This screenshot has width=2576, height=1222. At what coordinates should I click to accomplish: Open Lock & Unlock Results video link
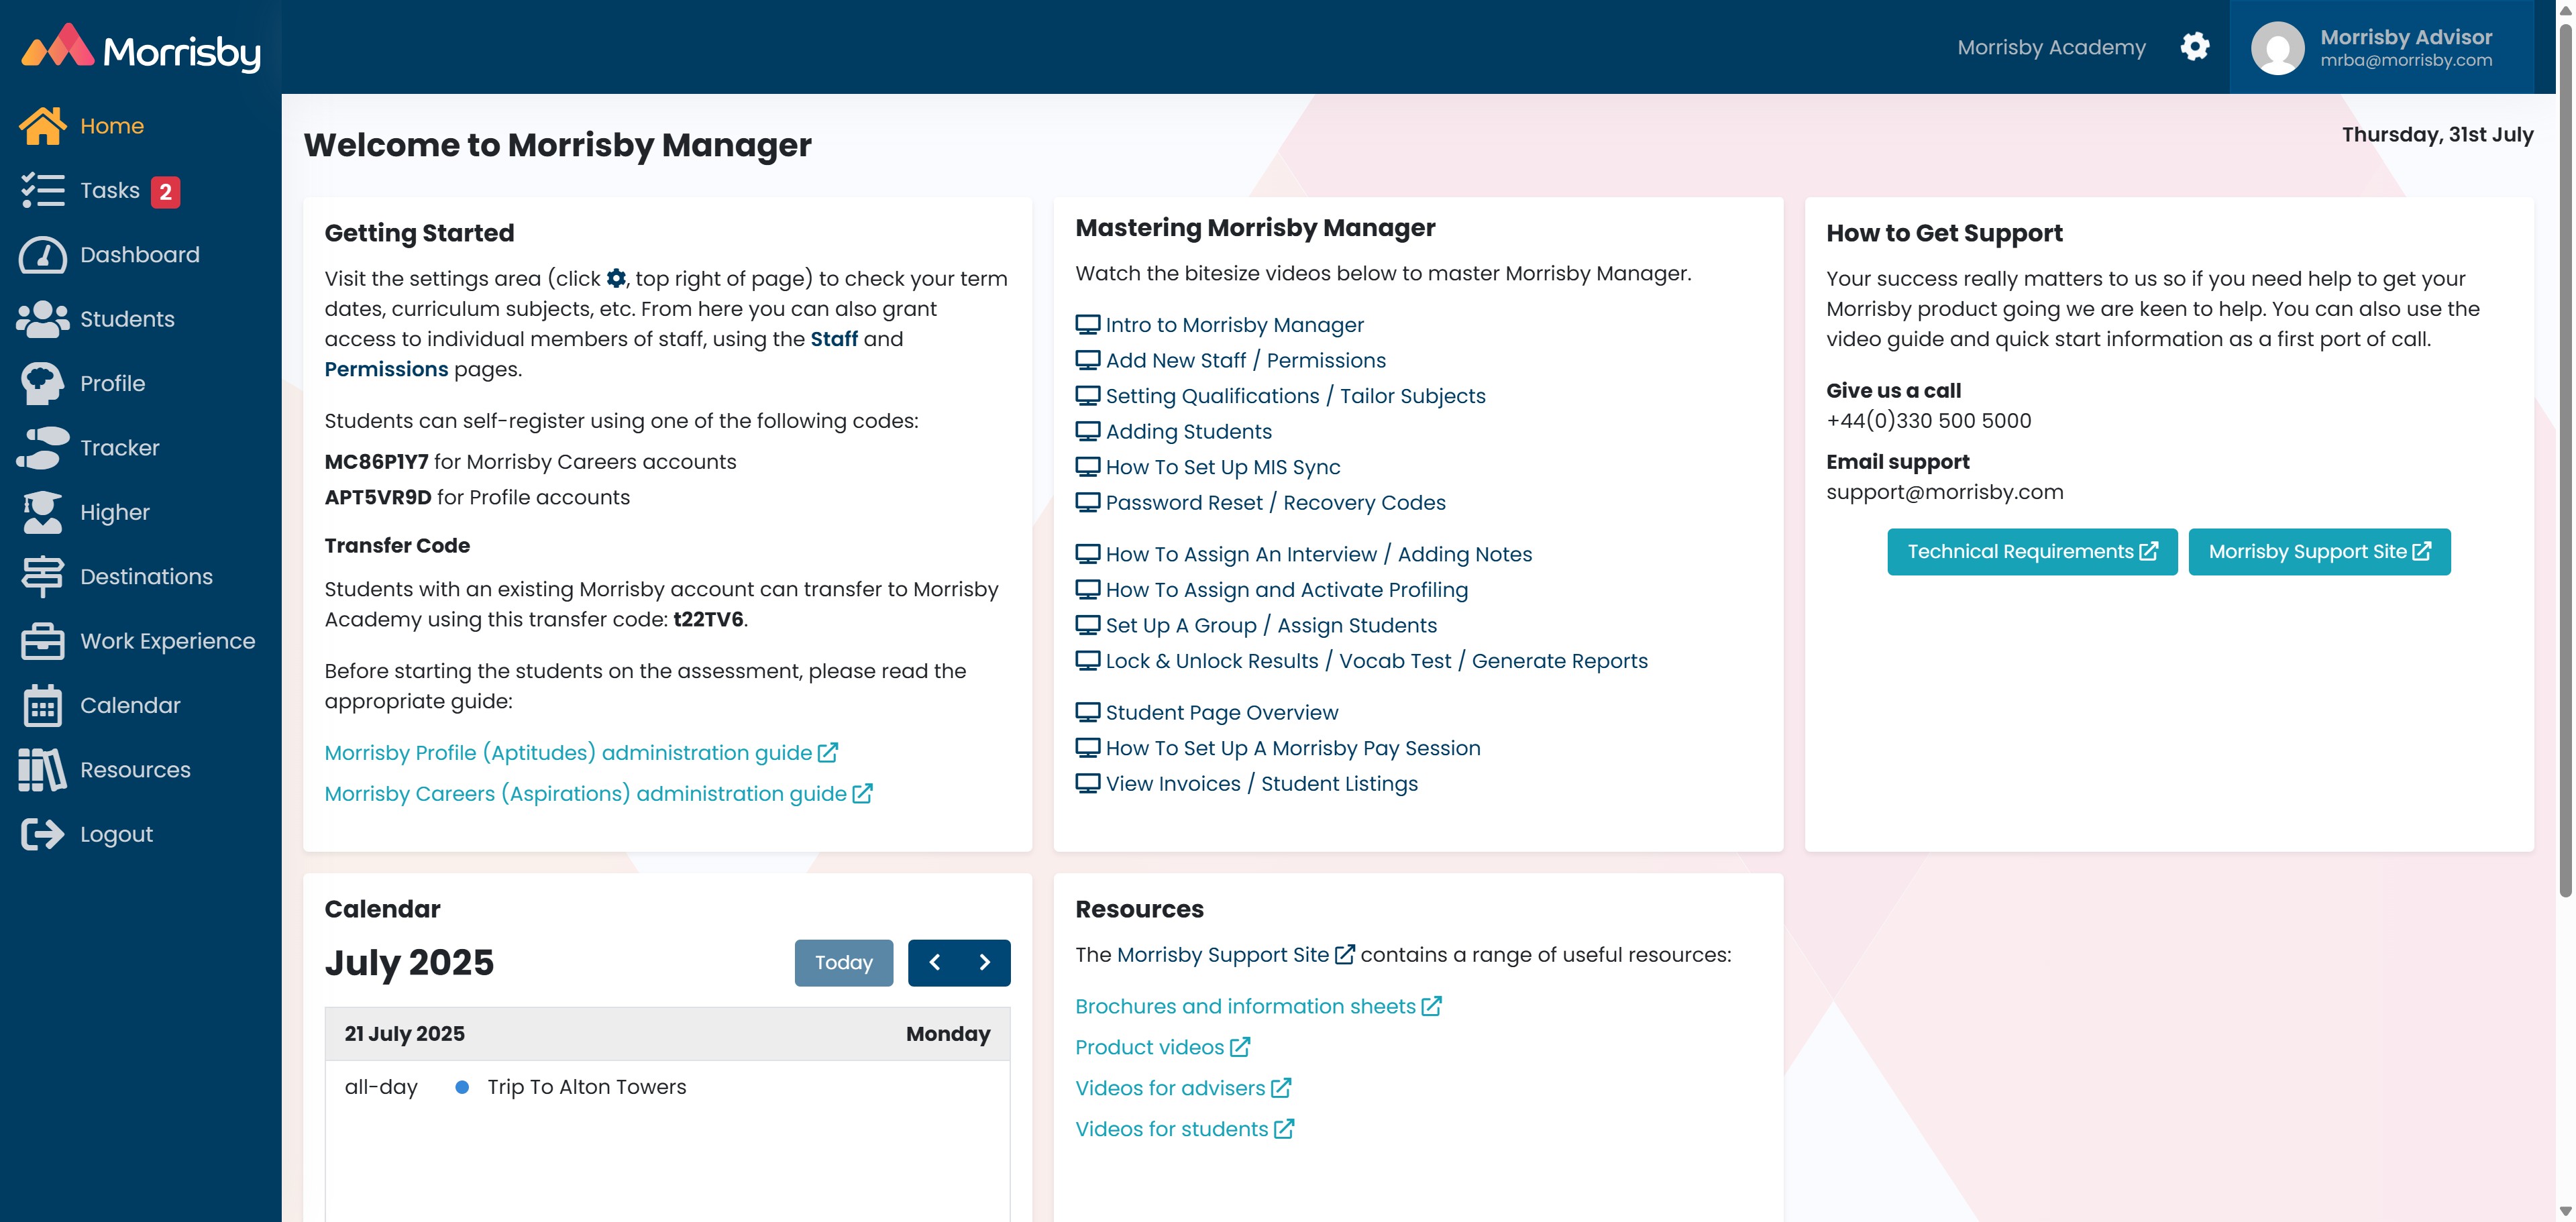[1376, 661]
